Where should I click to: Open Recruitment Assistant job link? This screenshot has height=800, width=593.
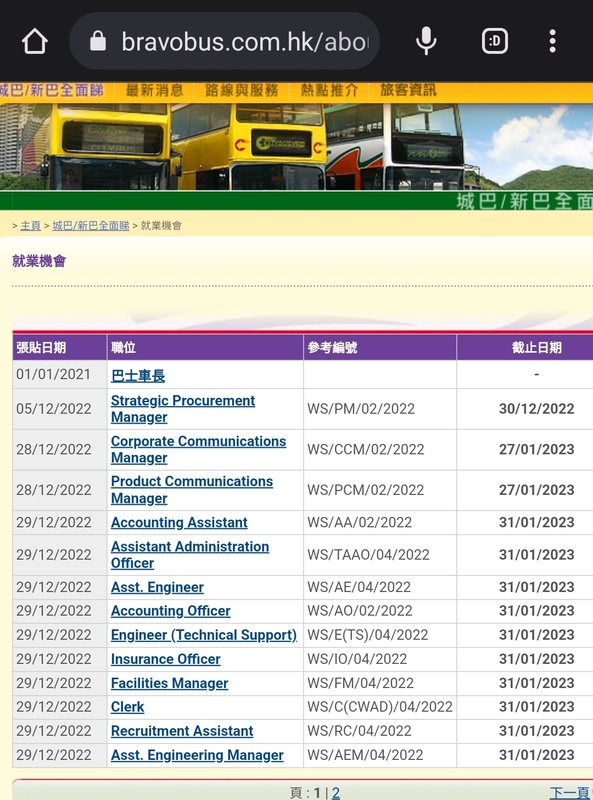click(x=182, y=731)
